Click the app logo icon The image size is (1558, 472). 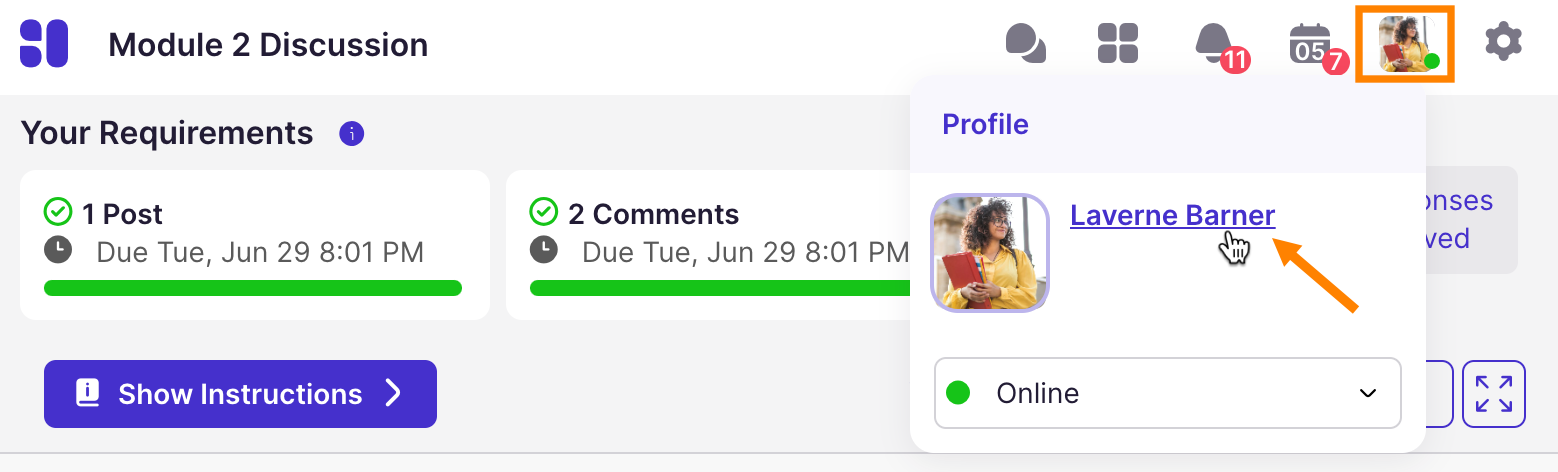(x=44, y=44)
